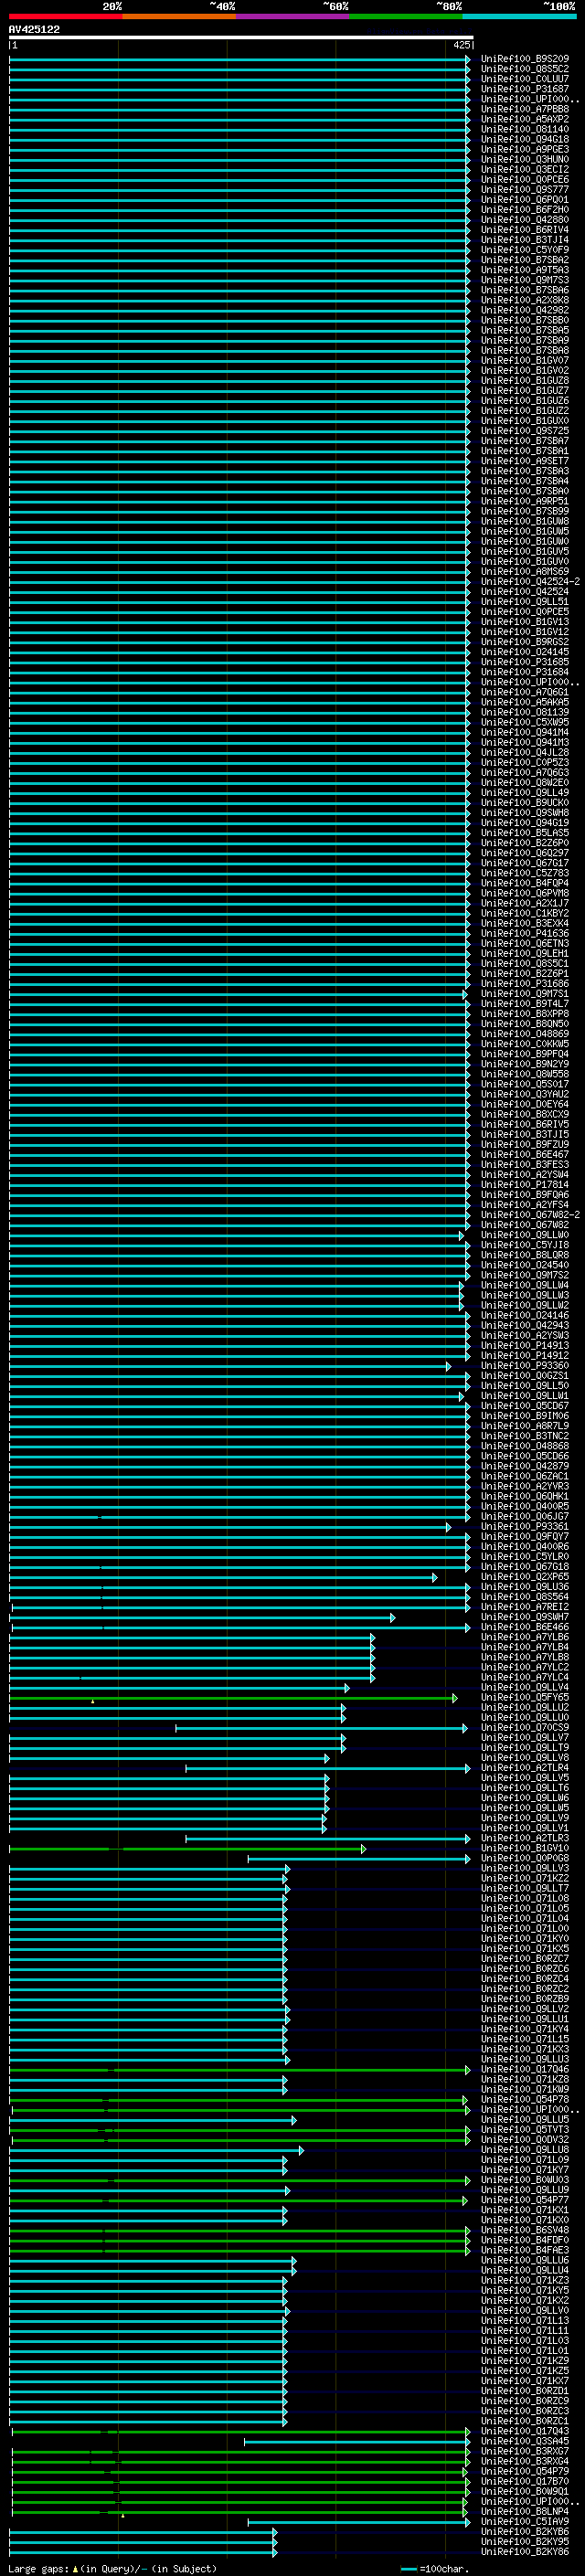The height and width of the screenshot is (2576, 585).
Task: Select the UniRef100_B2KY95 label
Action: click(x=525, y=2541)
